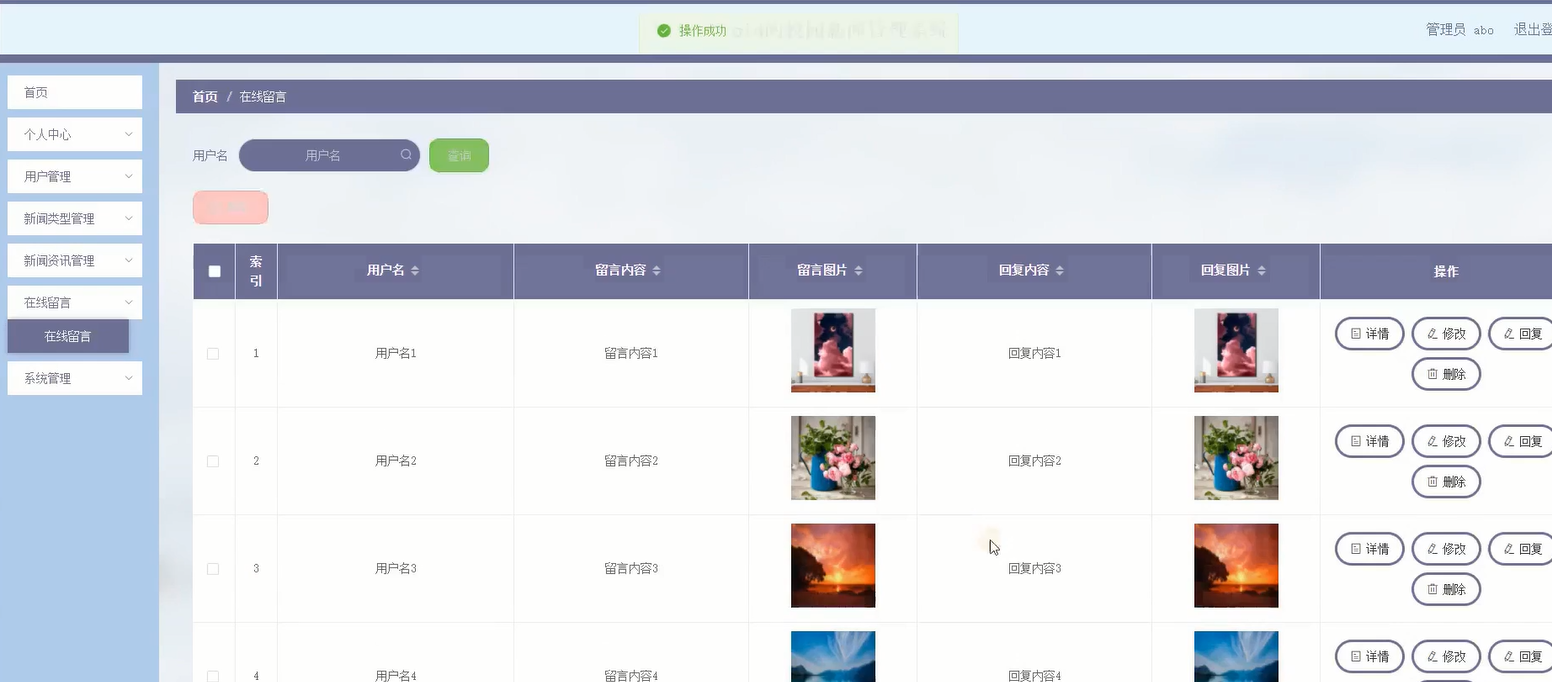Open 回复图片 sunset thumbnail in row 用户名3

point(1236,566)
